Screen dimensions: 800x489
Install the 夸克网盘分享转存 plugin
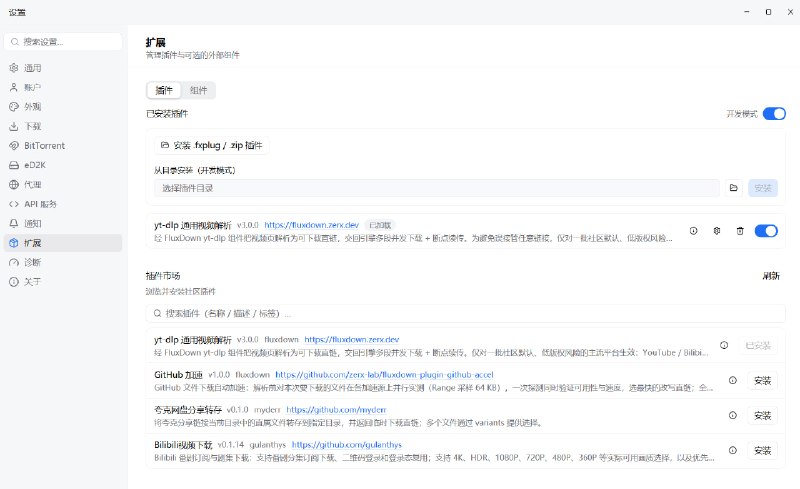(x=762, y=415)
